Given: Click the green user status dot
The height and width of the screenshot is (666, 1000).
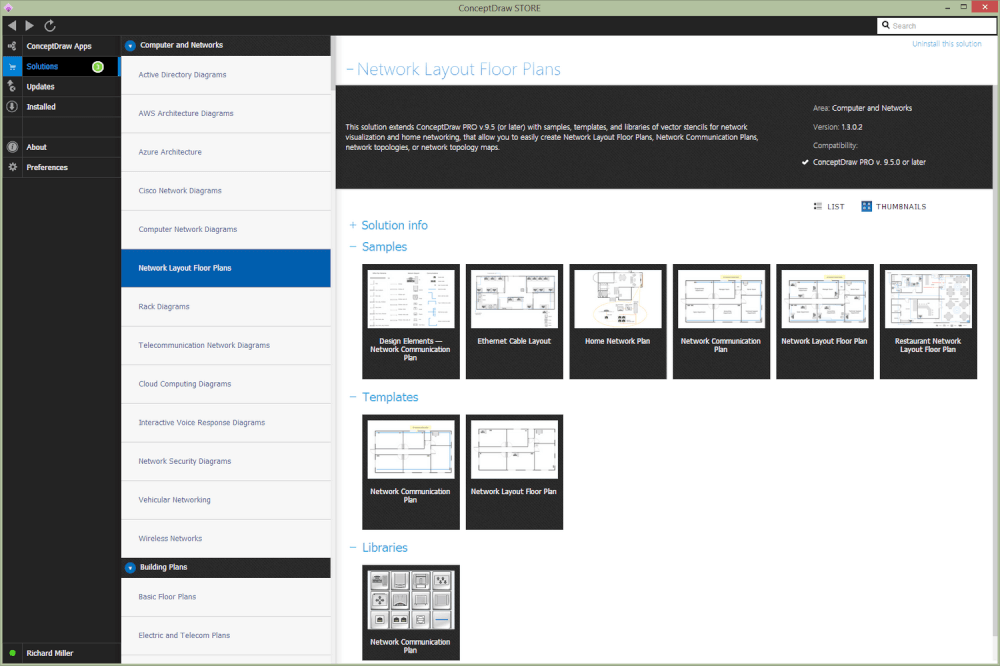Looking at the screenshot, I should point(12,653).
